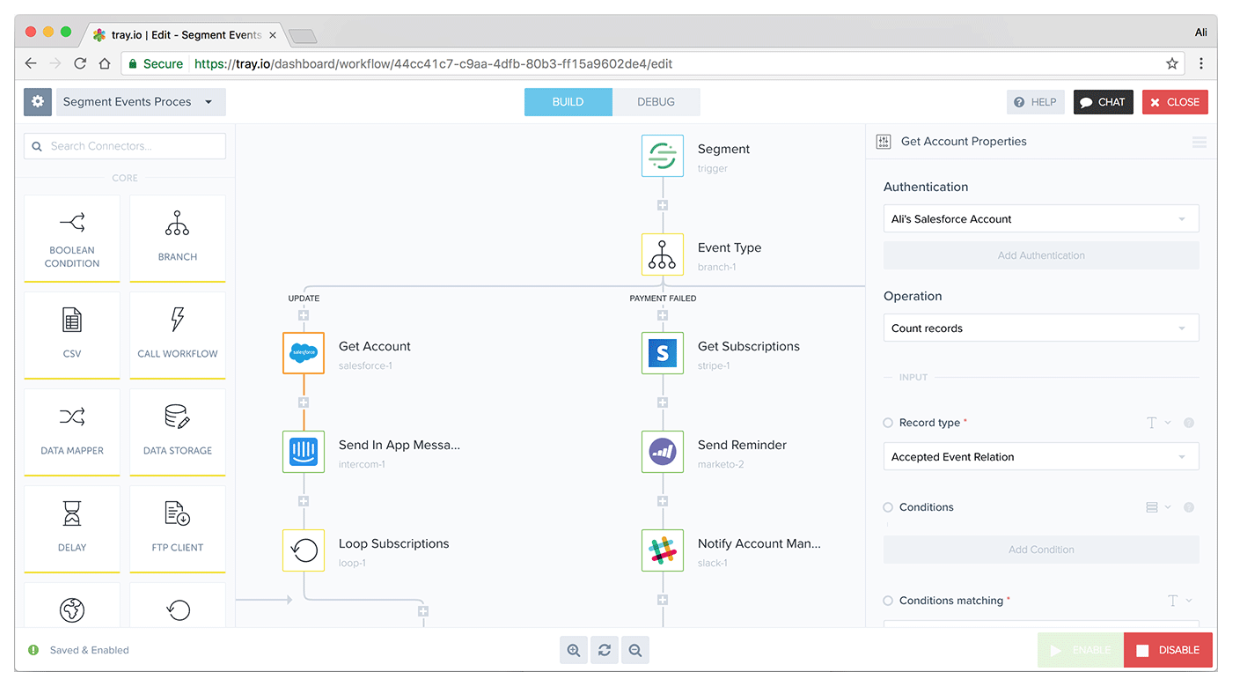This screenshot has height=682, width=1237.
Task: Toggle the Conditions radio circle
Action: pyautogui.click(x=888, y=508)
